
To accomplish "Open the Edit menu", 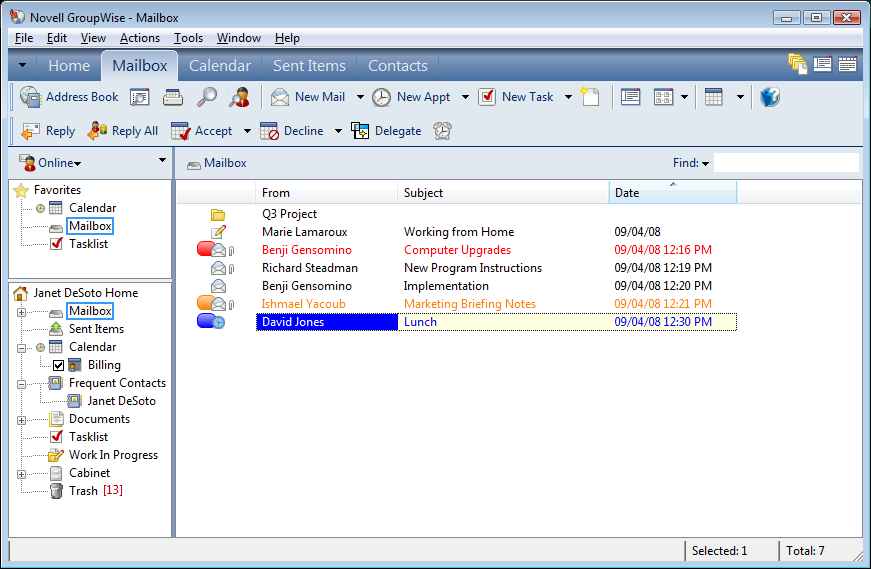I will pyautogui.click(x=57, y=38).
